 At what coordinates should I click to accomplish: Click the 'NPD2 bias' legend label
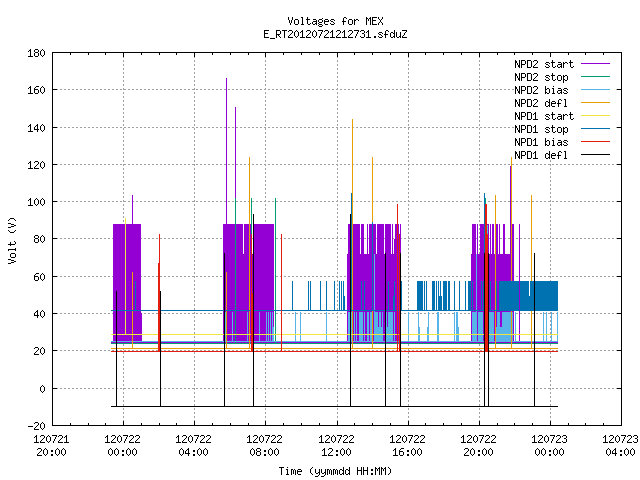tap(541, 90)
